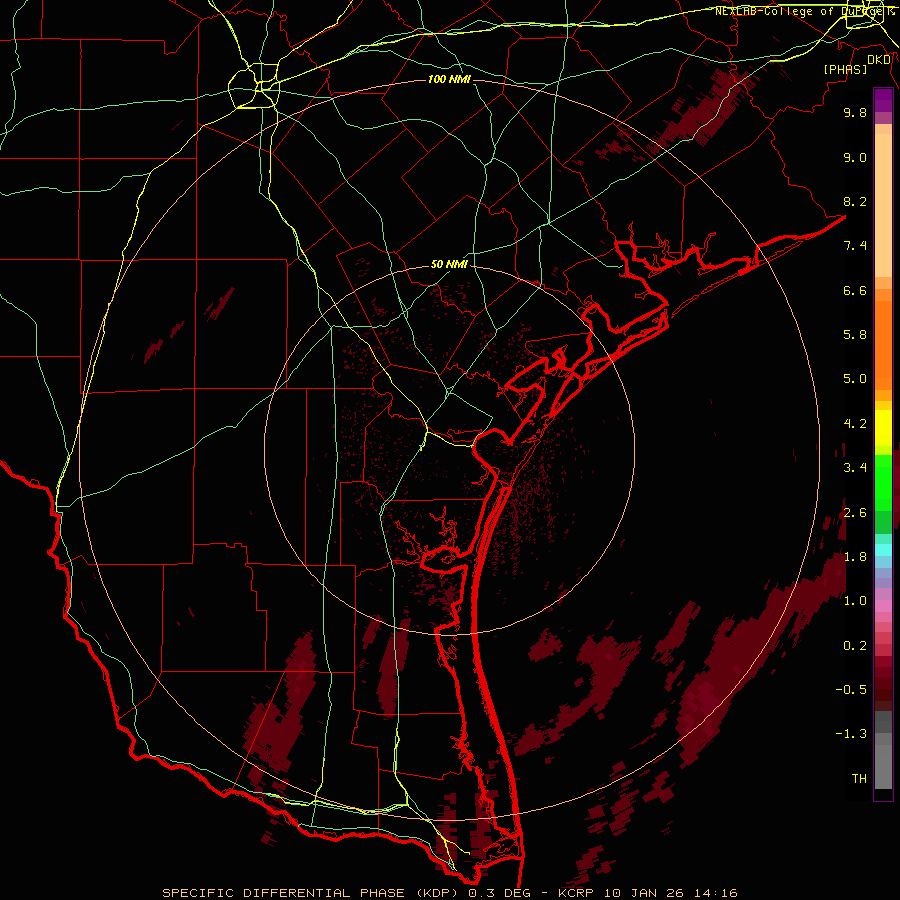
Task: Click the "[PHAS]" legend unit label
Action: point(845,70)
